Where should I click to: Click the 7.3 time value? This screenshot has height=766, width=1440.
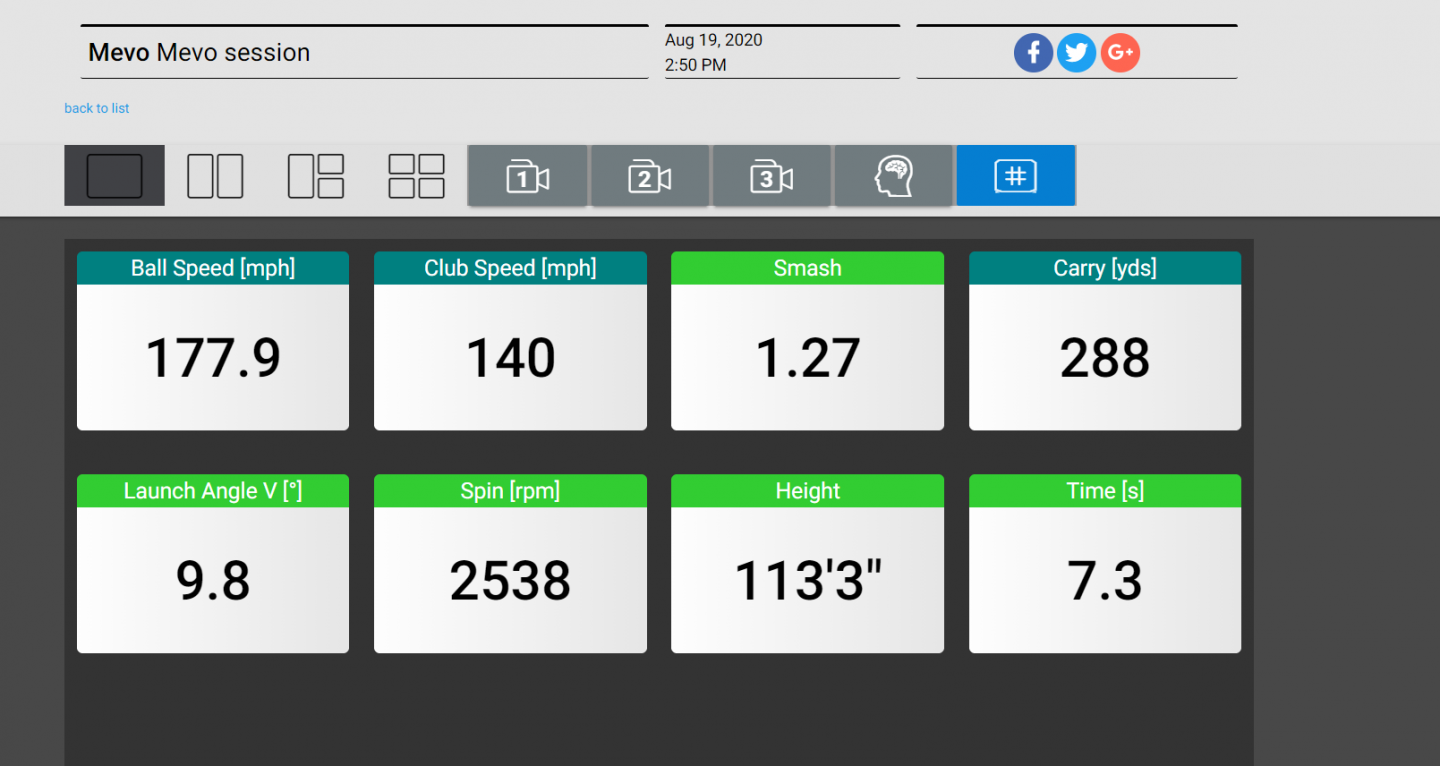pyautogui.click(x=1105, y=581)
